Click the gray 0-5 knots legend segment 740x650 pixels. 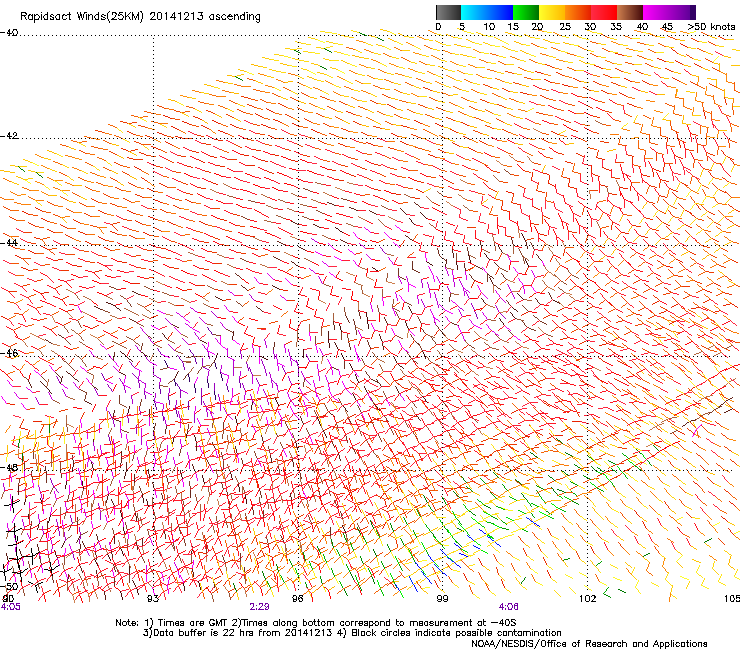448,12
